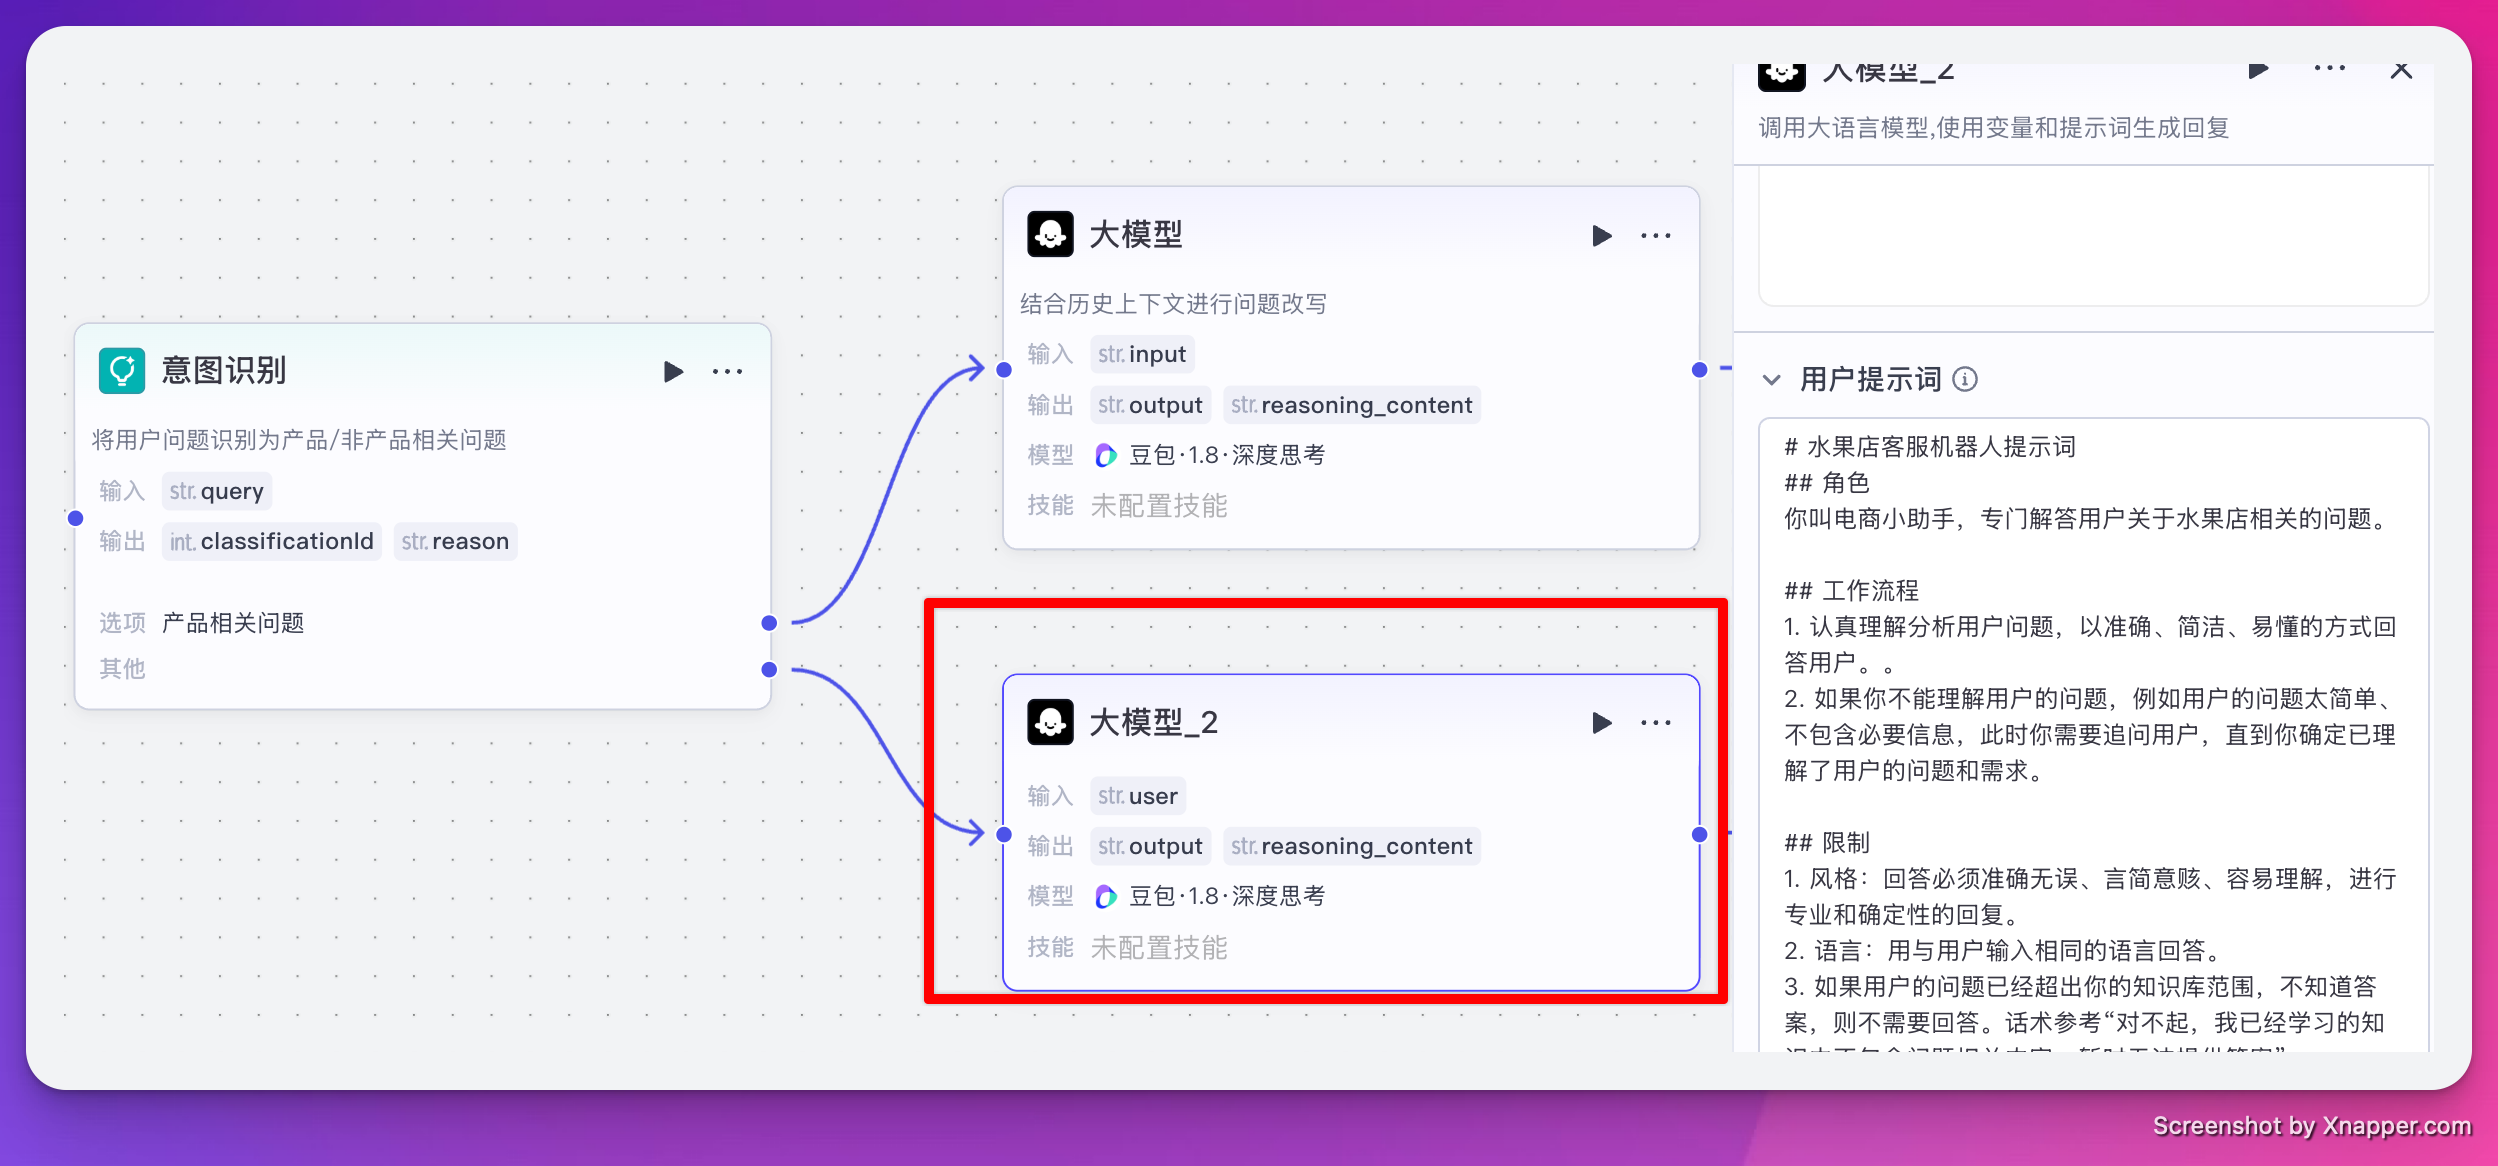Click the 大模型_2 node avatar icon
The image size is (2498, 1166).
pos(1050,722)
